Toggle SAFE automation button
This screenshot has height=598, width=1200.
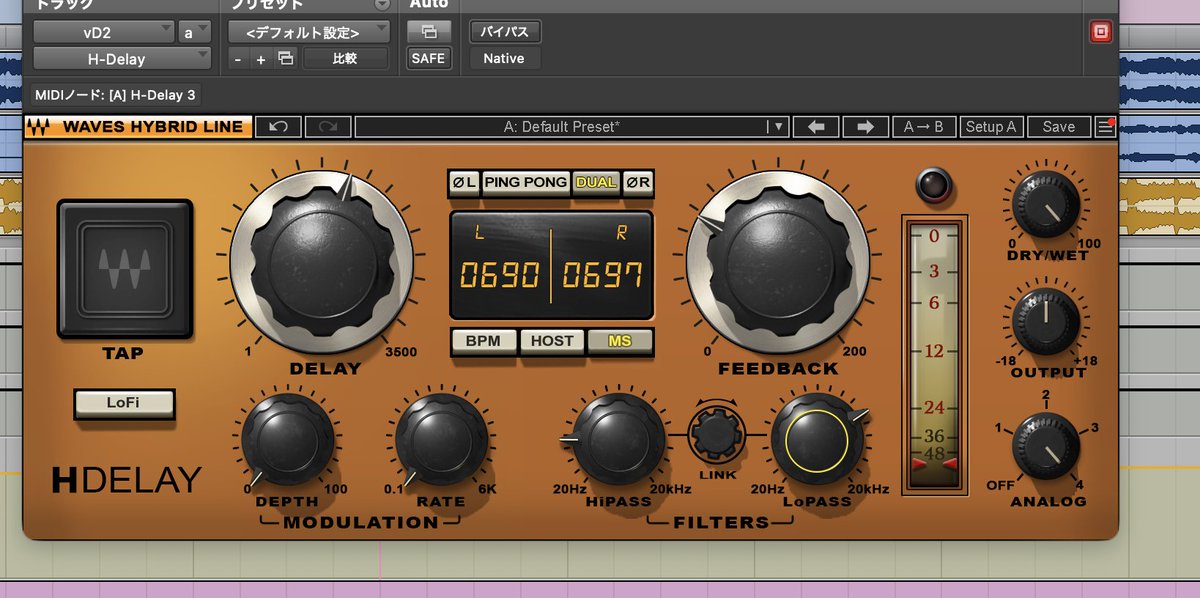(428, 59)
